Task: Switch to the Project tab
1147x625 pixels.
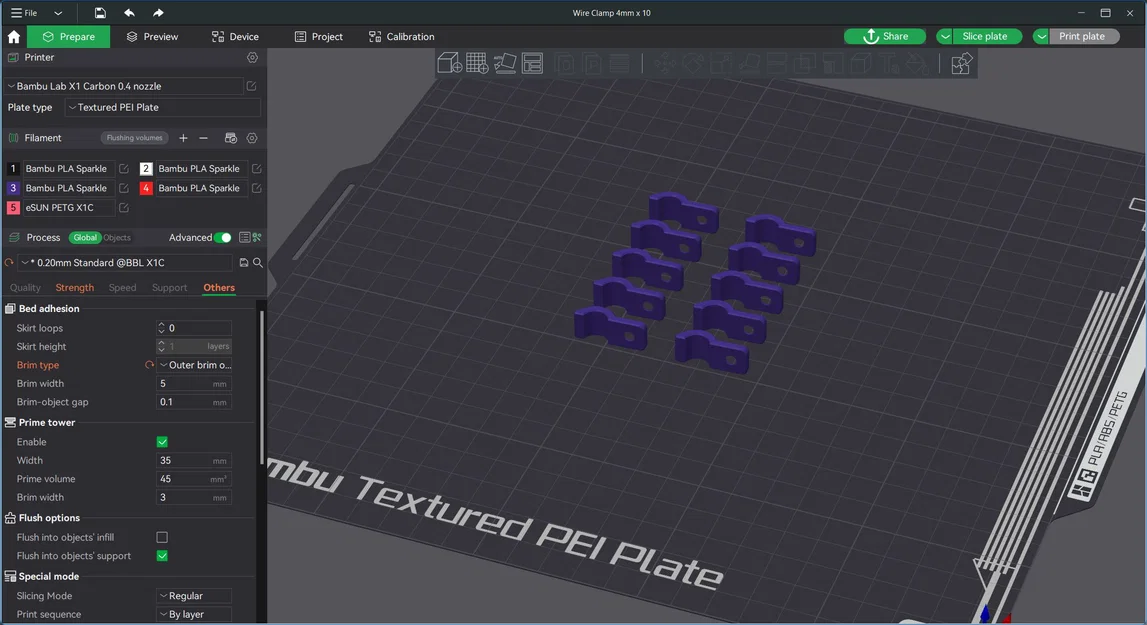Action: 318,37
